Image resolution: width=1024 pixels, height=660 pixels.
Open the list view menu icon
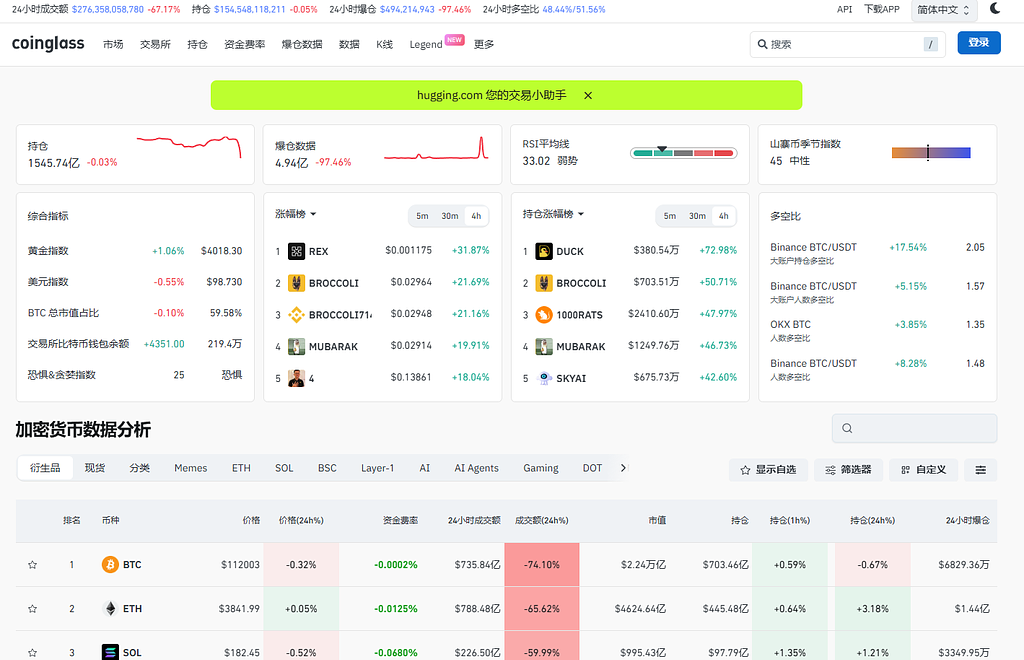coord(981,469)
